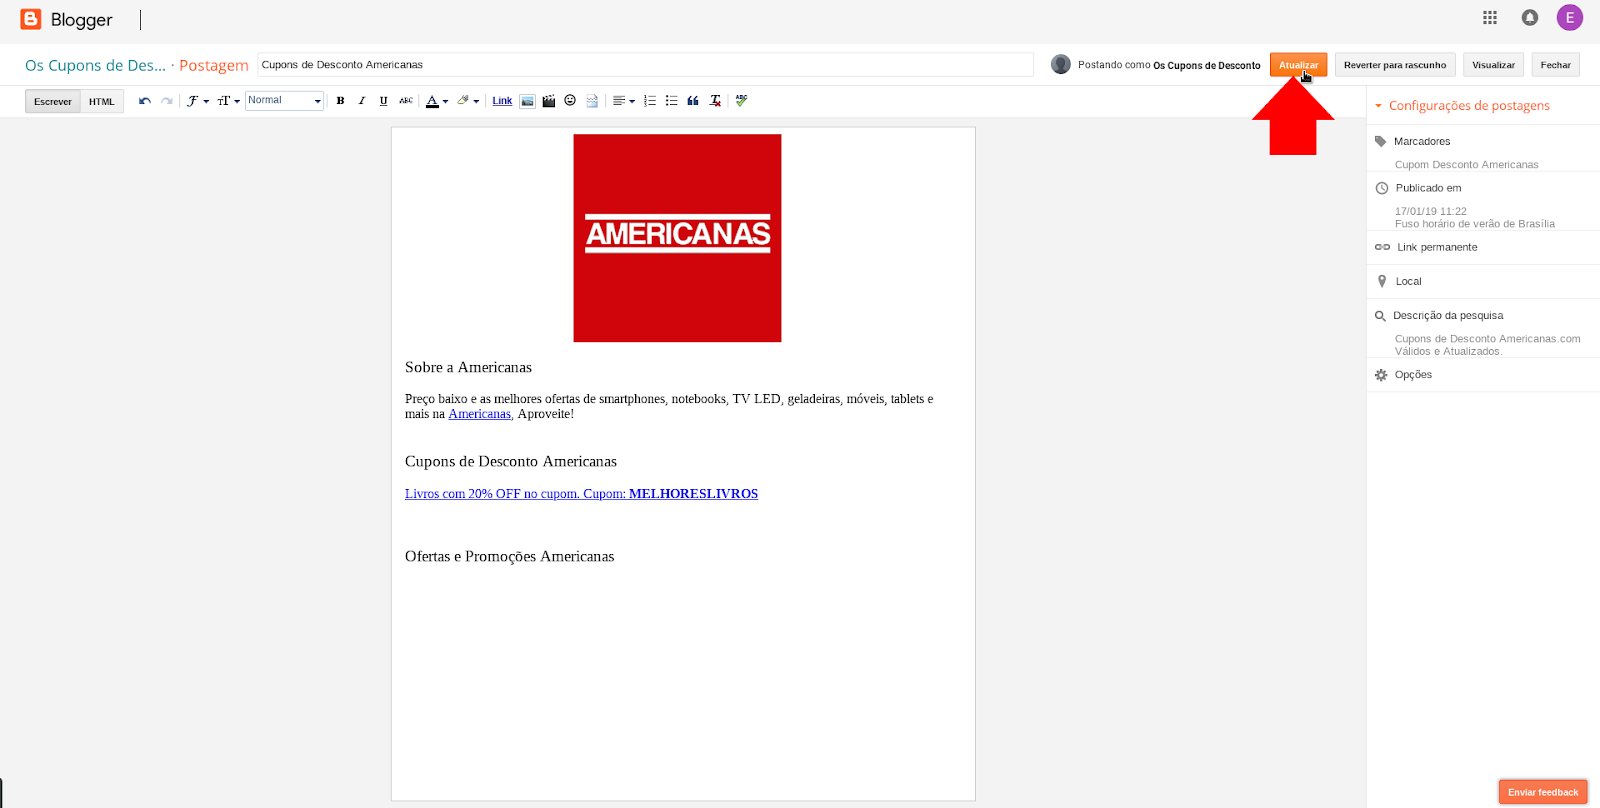Click the Postagem breadcrumb text
1600x808 pixels.
(214, 65)
